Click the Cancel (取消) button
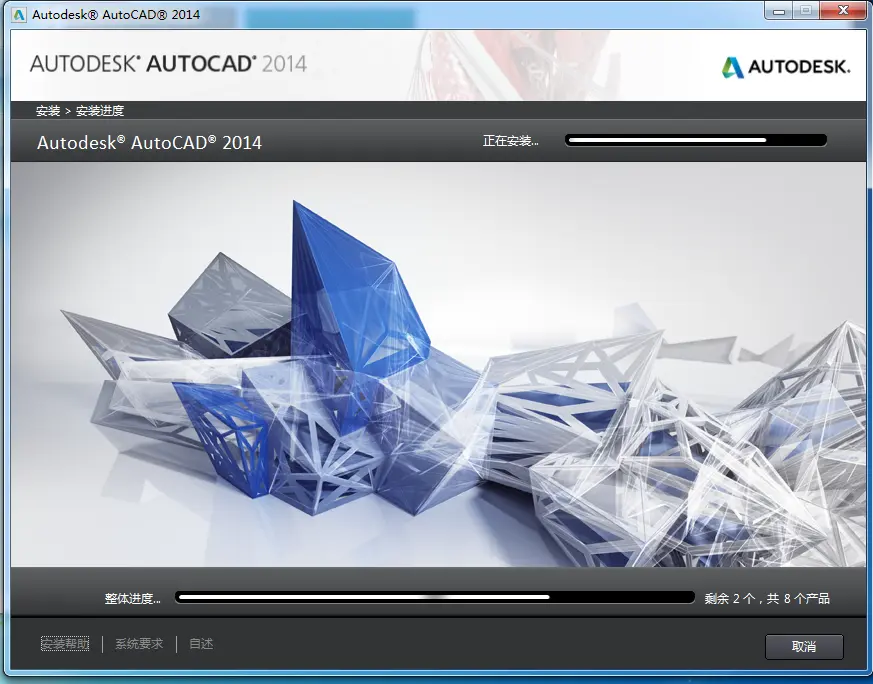 coord(804,646)
